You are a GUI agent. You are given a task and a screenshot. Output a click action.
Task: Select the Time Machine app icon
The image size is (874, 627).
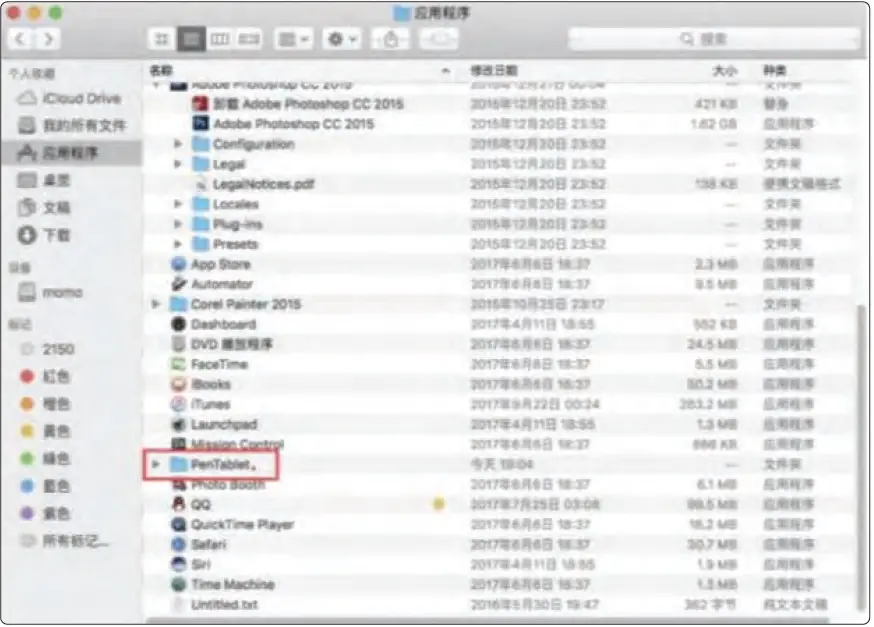[178, 585]
